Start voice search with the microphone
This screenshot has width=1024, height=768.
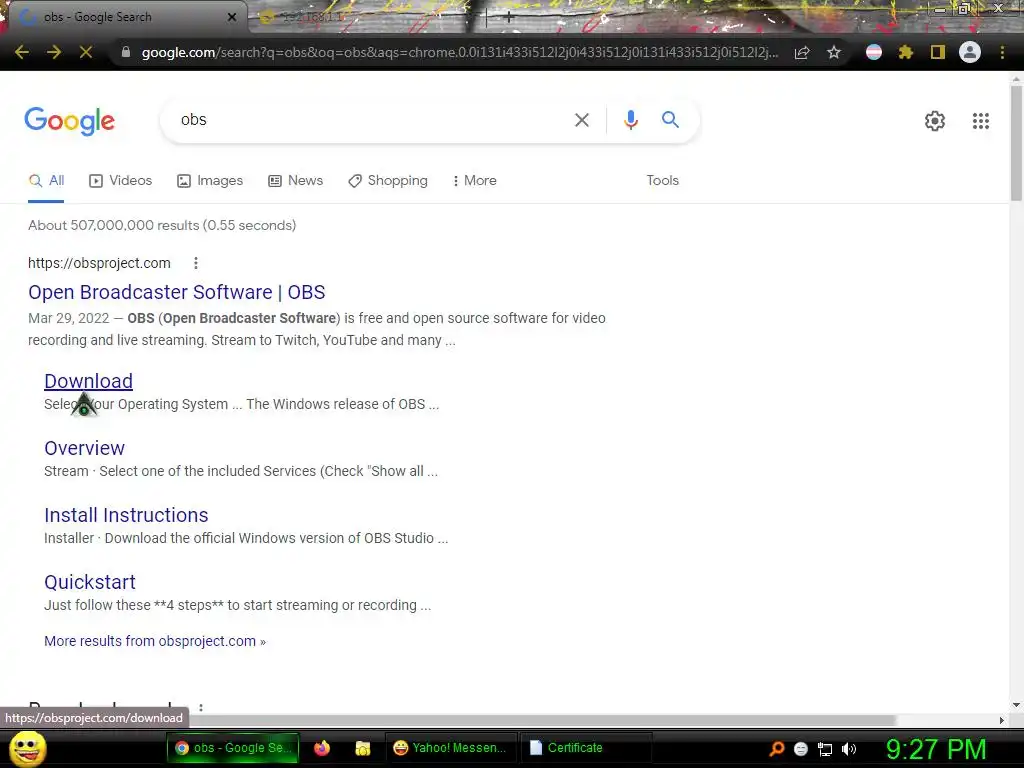tap(630, 120)
